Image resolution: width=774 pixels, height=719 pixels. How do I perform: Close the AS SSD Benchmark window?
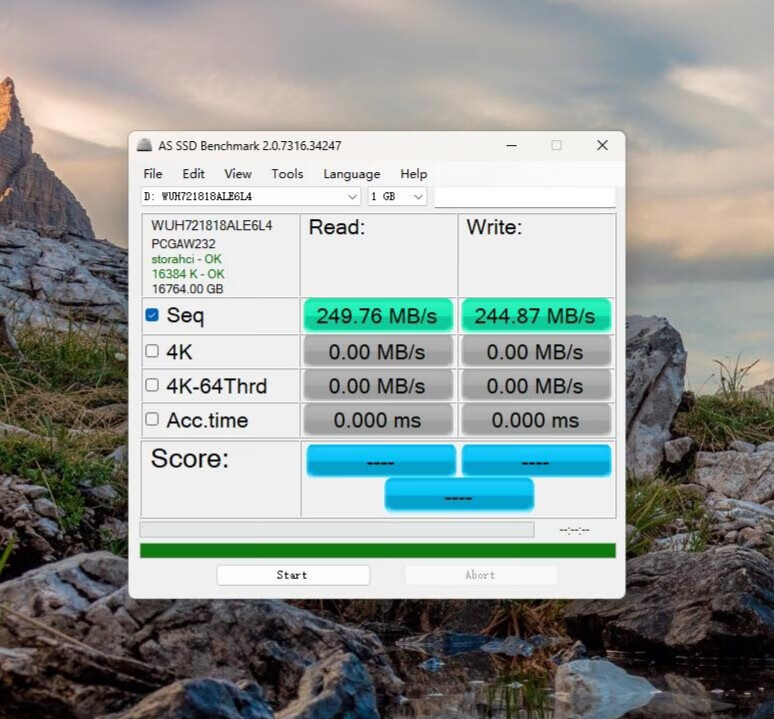(x=602, y=145)
